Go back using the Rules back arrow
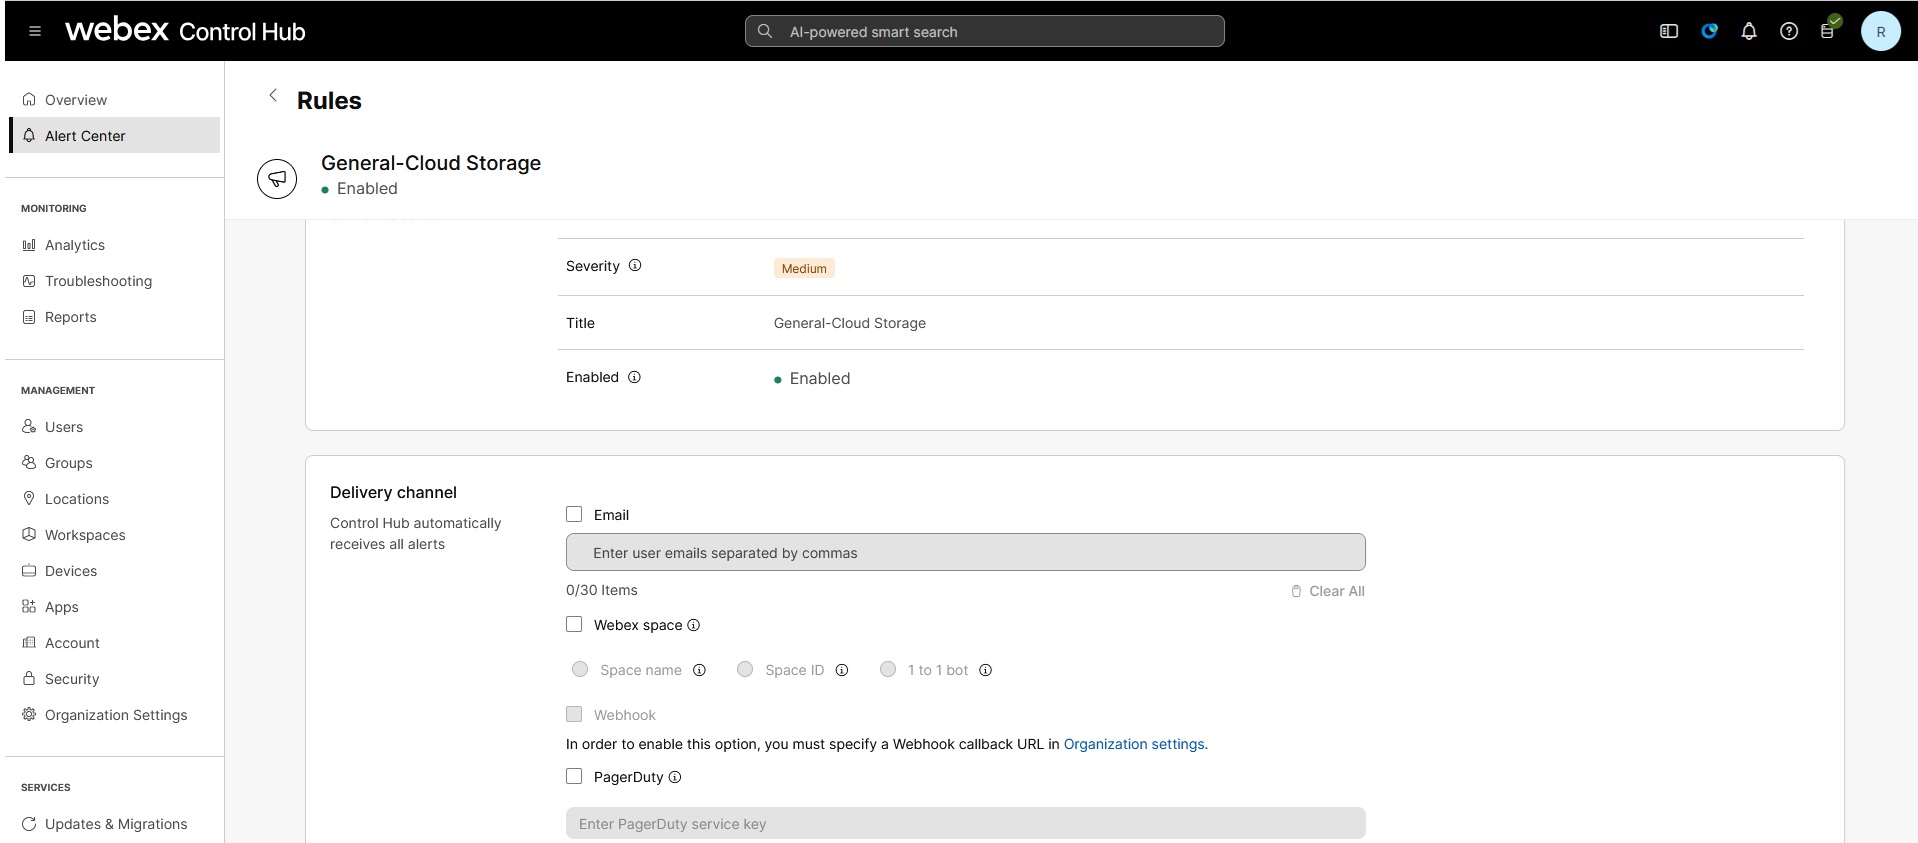The width and height of the screenshot is (1918, 843). [x=273, y=95]
